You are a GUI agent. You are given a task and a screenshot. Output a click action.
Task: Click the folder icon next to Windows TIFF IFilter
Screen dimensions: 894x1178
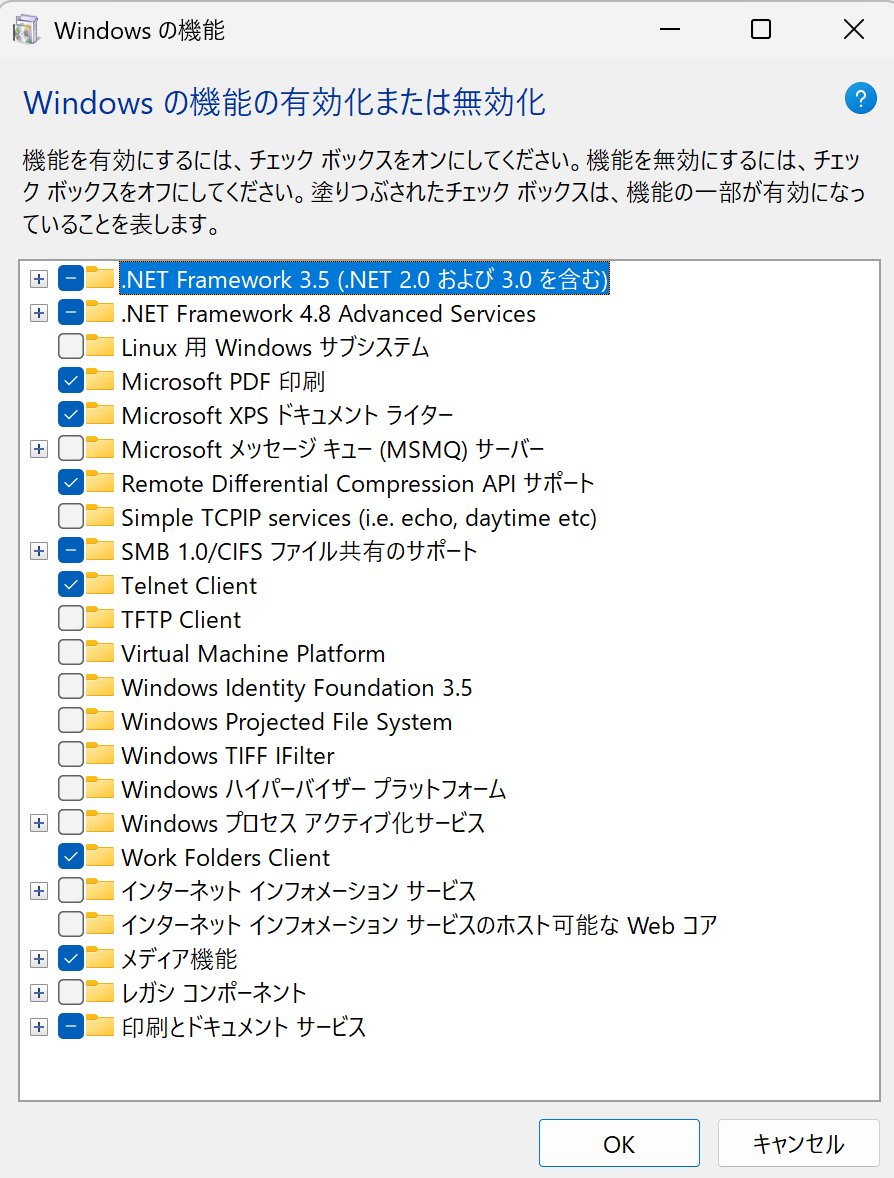click(99, 754)
